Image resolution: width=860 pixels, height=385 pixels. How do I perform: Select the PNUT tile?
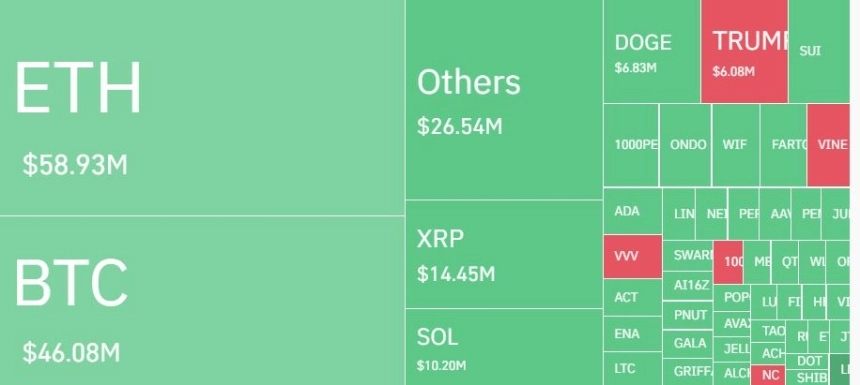point(688,315)
